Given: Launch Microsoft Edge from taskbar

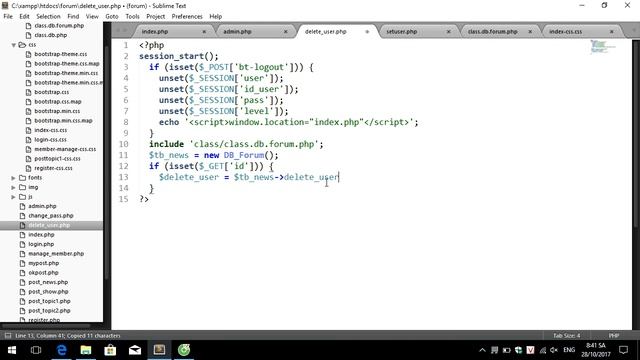Looking at the screenshot, I should pos(62,350).
